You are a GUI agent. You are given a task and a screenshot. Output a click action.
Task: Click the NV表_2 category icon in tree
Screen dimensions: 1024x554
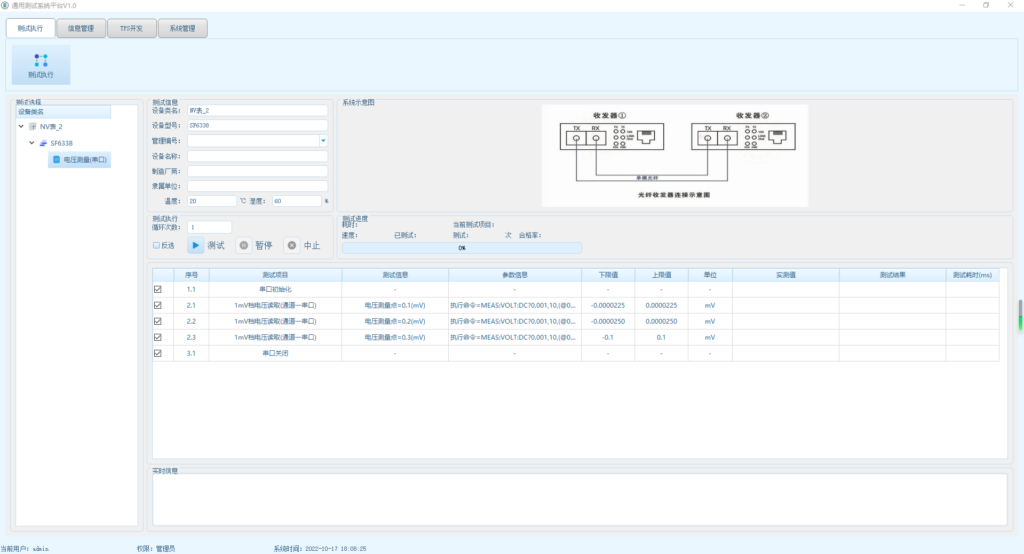coord(32,127)
